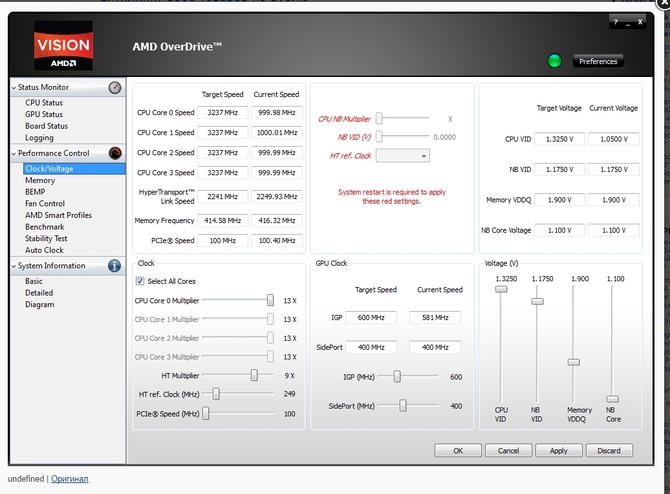Open Detailed system information
The height and width of the screenshot is (494, 670).
[x=39, y=293]
